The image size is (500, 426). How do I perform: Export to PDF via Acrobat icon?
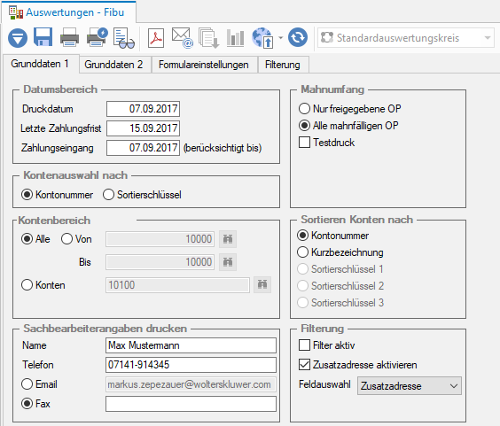tap(156, 38)
